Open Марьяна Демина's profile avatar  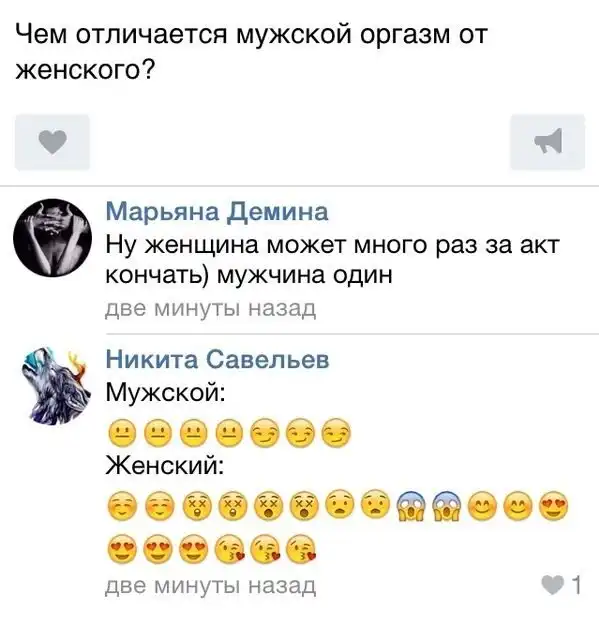52,238
